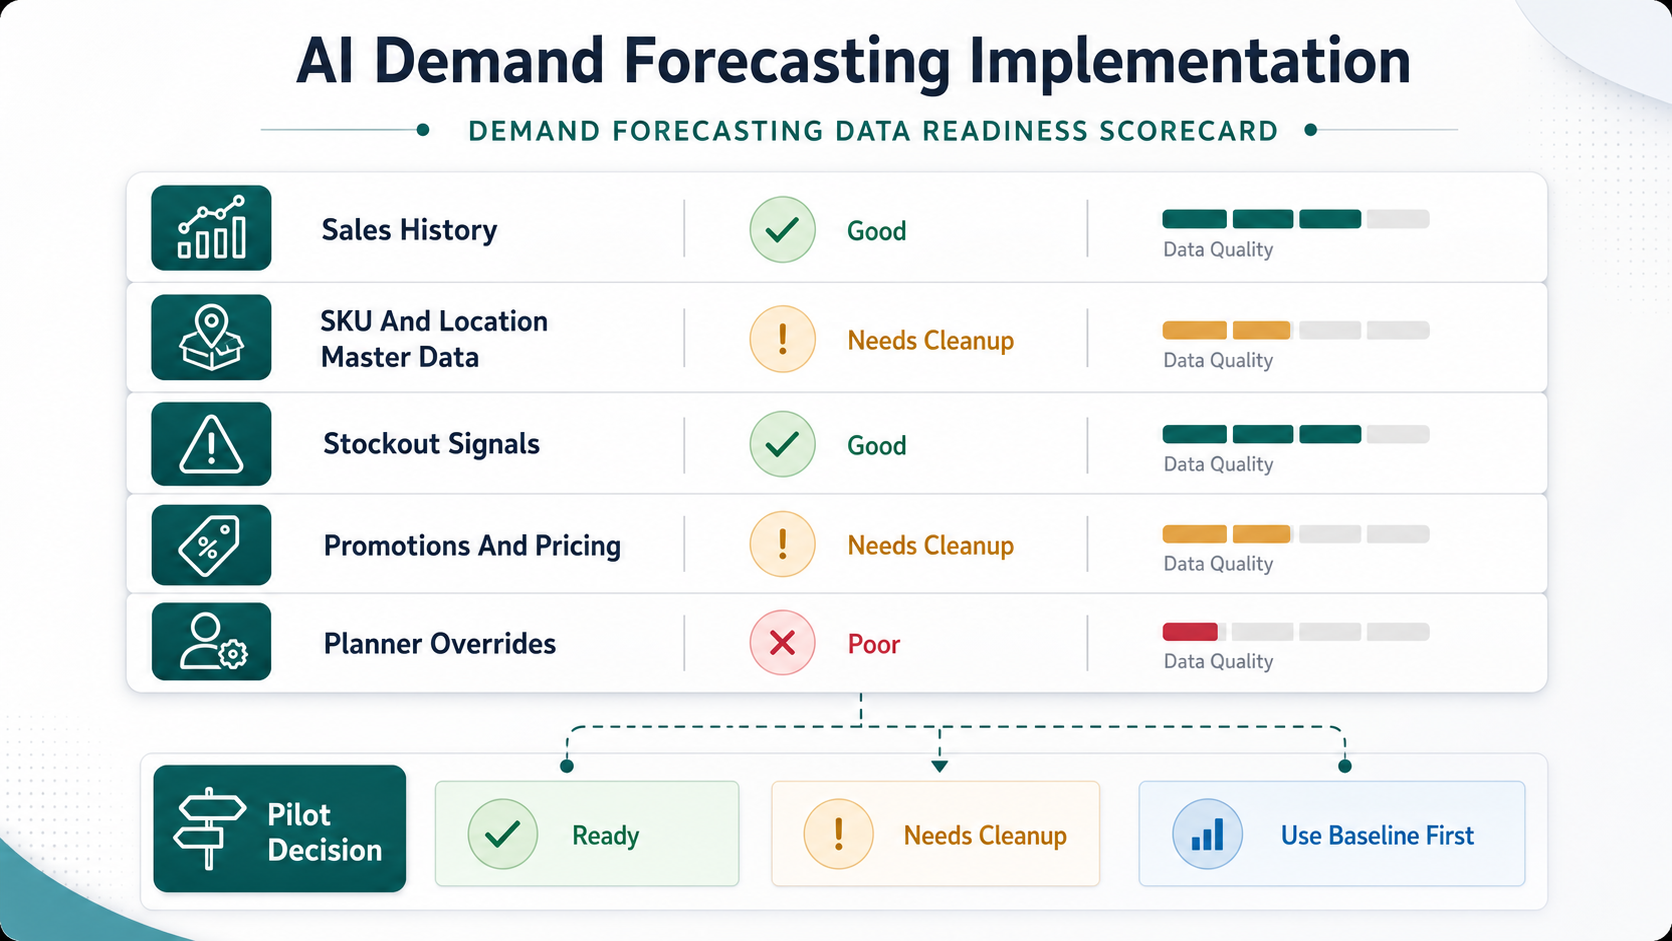This screenshot has height=941, width=1672.
Task: Click the Sales History bar chart icon
Action: 211,228
